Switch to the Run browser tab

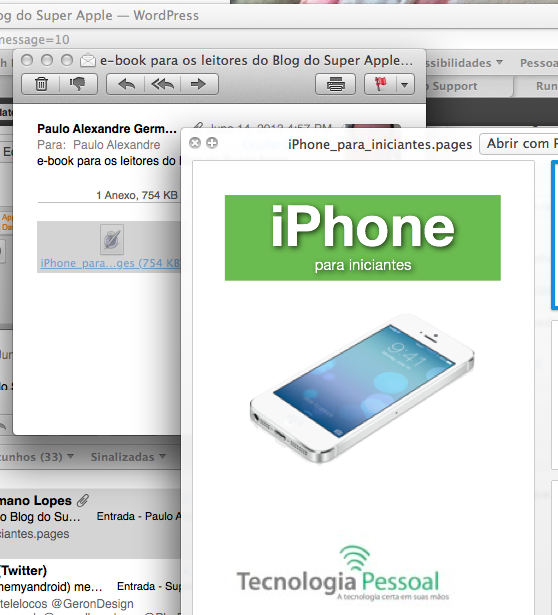[x=547, y=86]
